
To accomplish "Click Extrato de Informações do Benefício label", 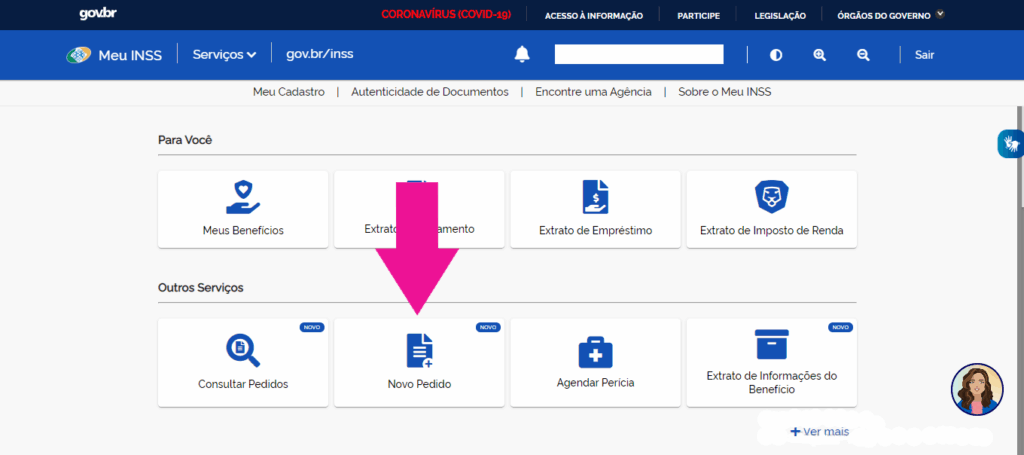I will click(x=772, y=383).
